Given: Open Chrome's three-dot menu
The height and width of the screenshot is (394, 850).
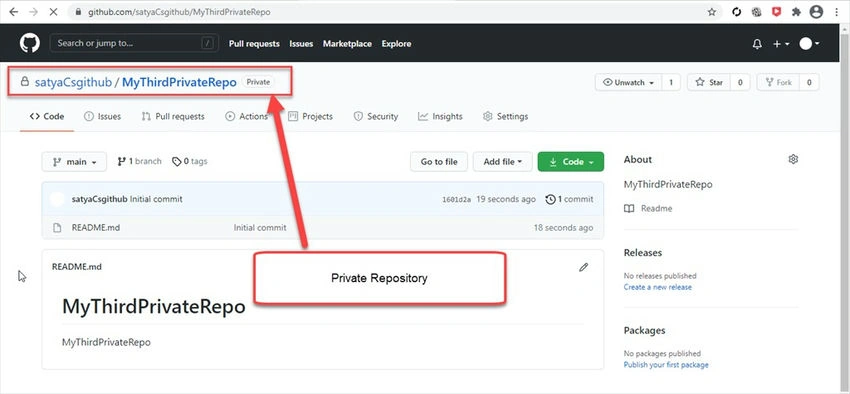Looking at the screenshot, I should click(835, 12).
